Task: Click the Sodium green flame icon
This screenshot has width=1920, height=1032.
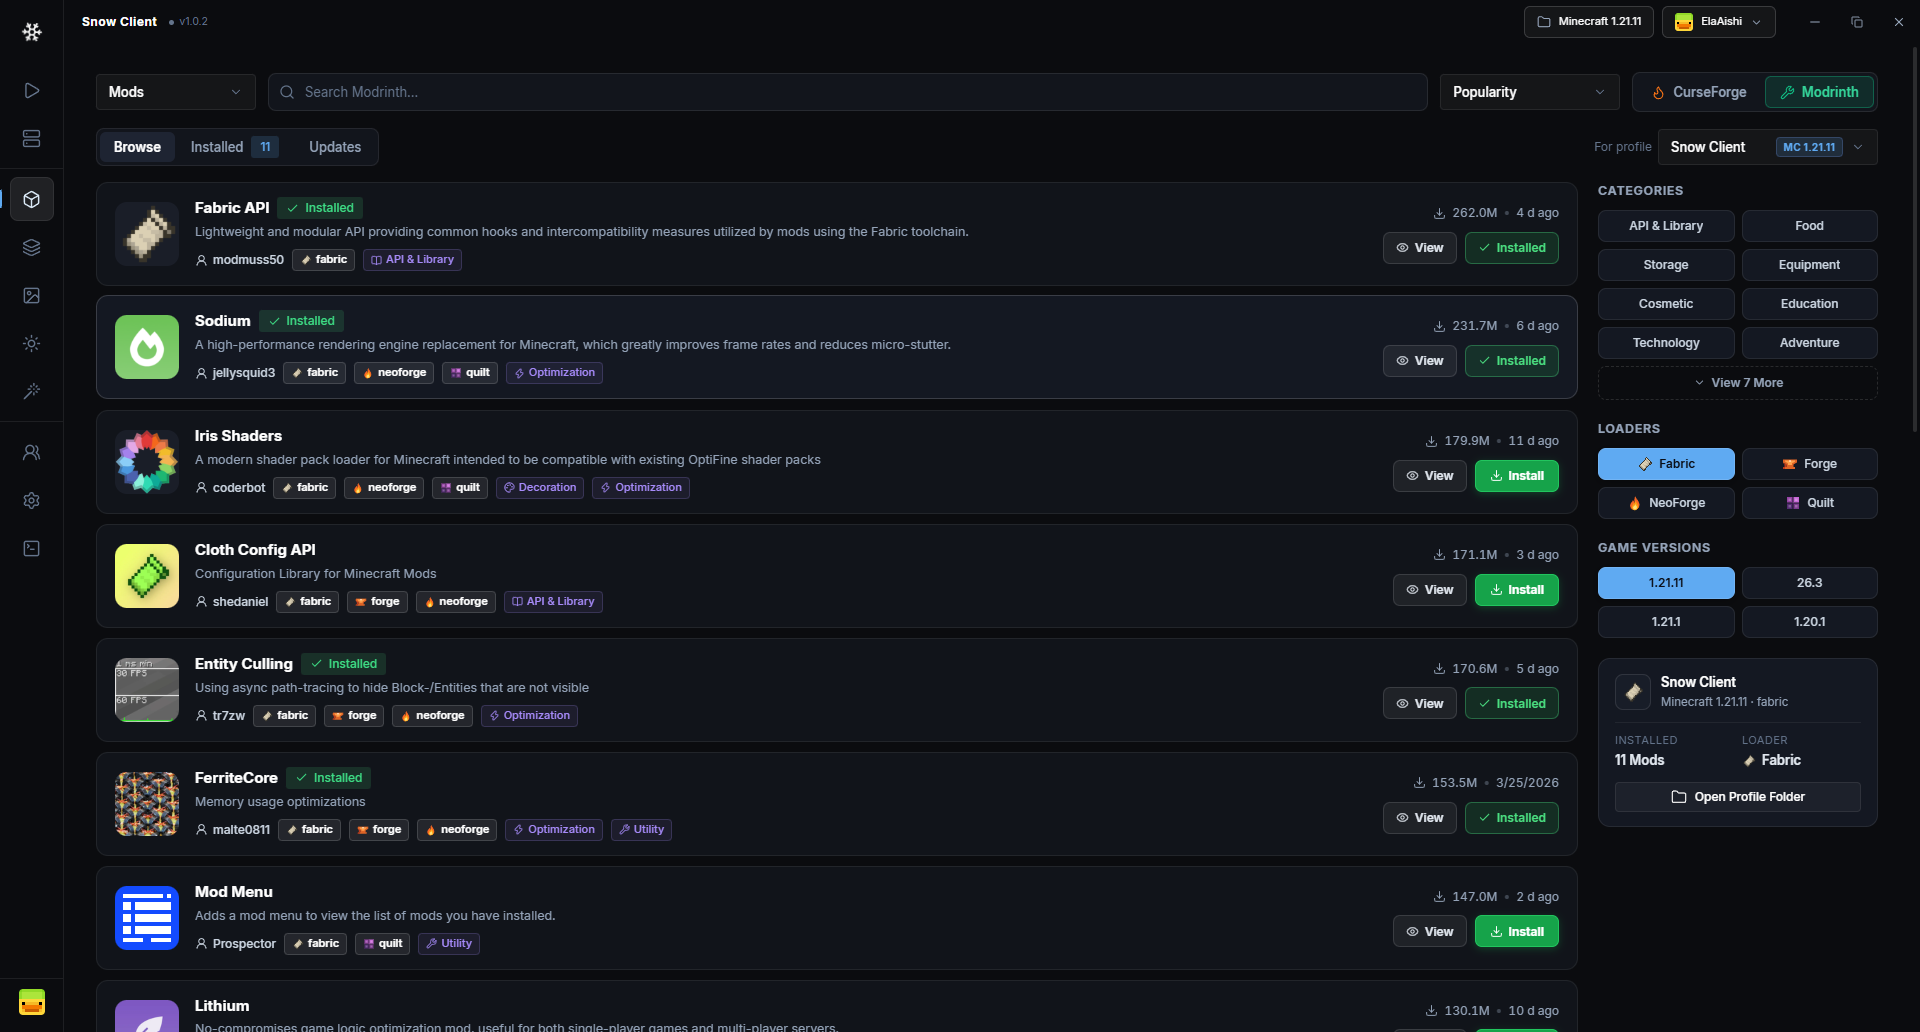Action: click(x=147, y=347)
